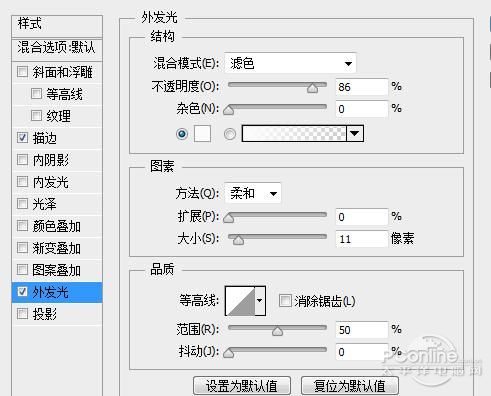The height and width of the screenshot is (396, 491).
Task: Enable the 渐变叠加 checkbox
Action: pos(22,248)
